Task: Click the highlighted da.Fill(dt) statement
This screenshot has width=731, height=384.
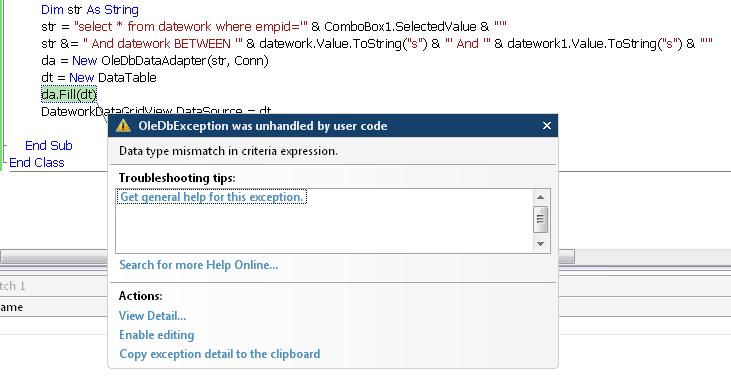Action: (x=69, y=95)
